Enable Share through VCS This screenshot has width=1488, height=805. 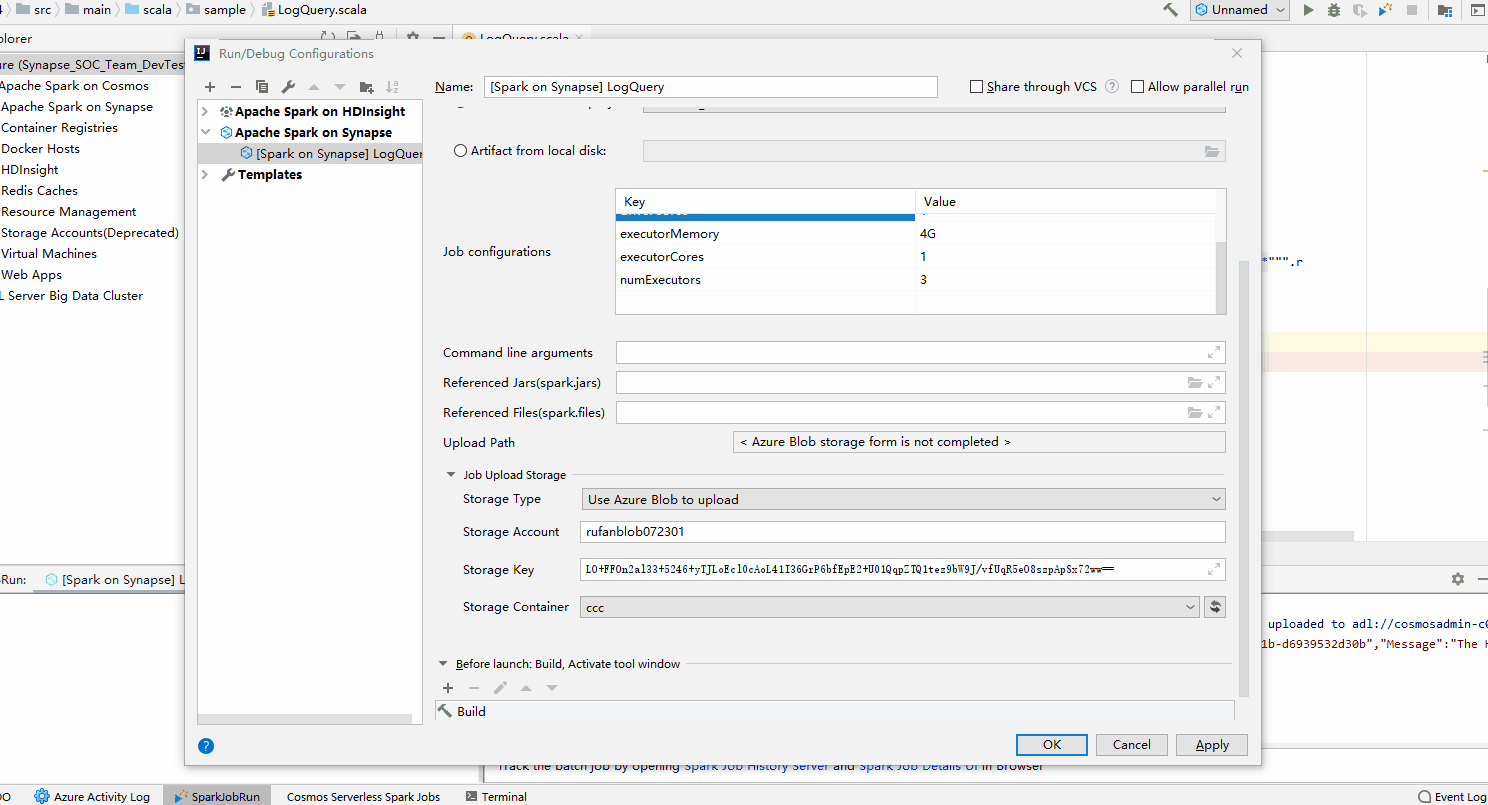976,86
